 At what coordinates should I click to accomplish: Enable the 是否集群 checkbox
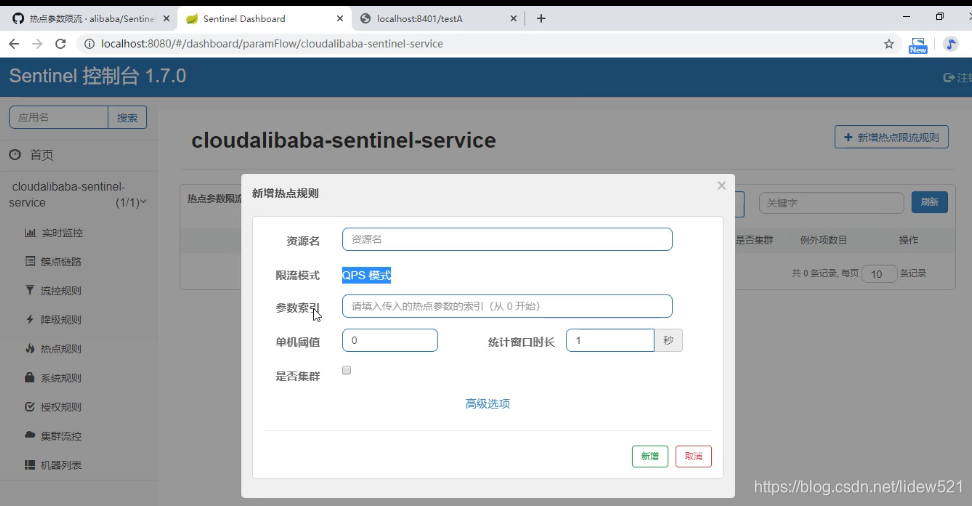tap(347, 370)
